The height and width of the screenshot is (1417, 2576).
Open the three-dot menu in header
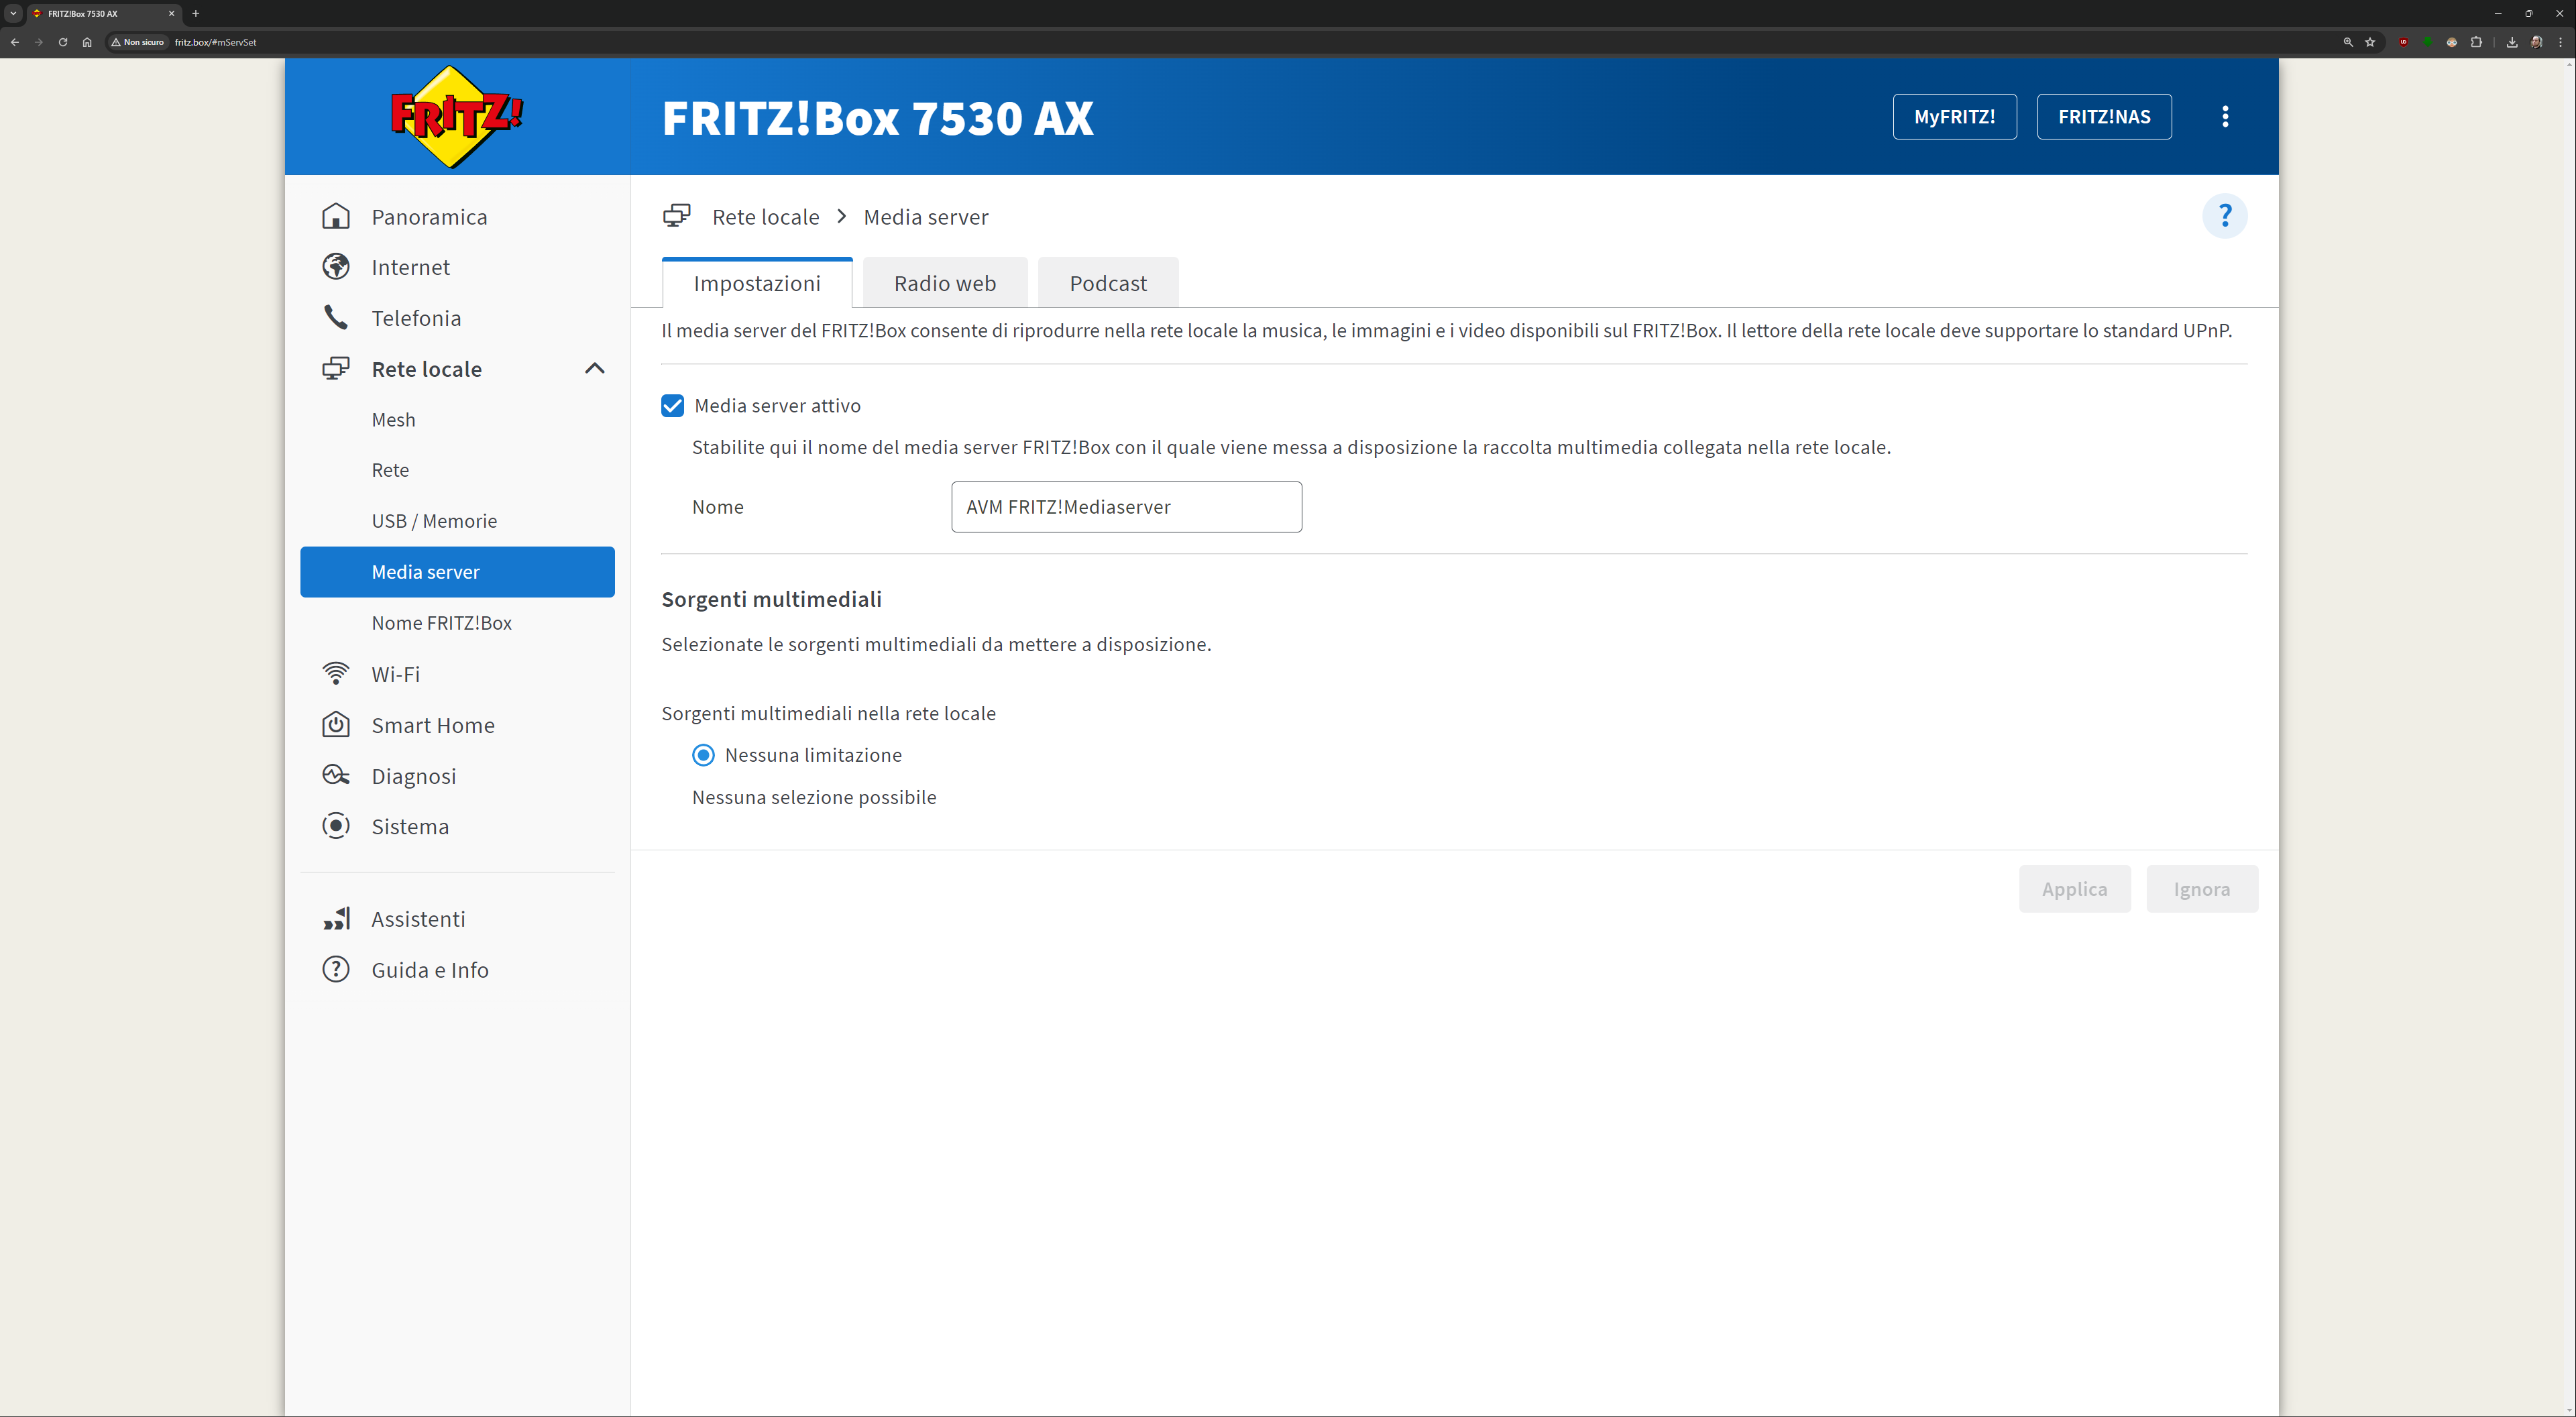(x=2224, y=117)
